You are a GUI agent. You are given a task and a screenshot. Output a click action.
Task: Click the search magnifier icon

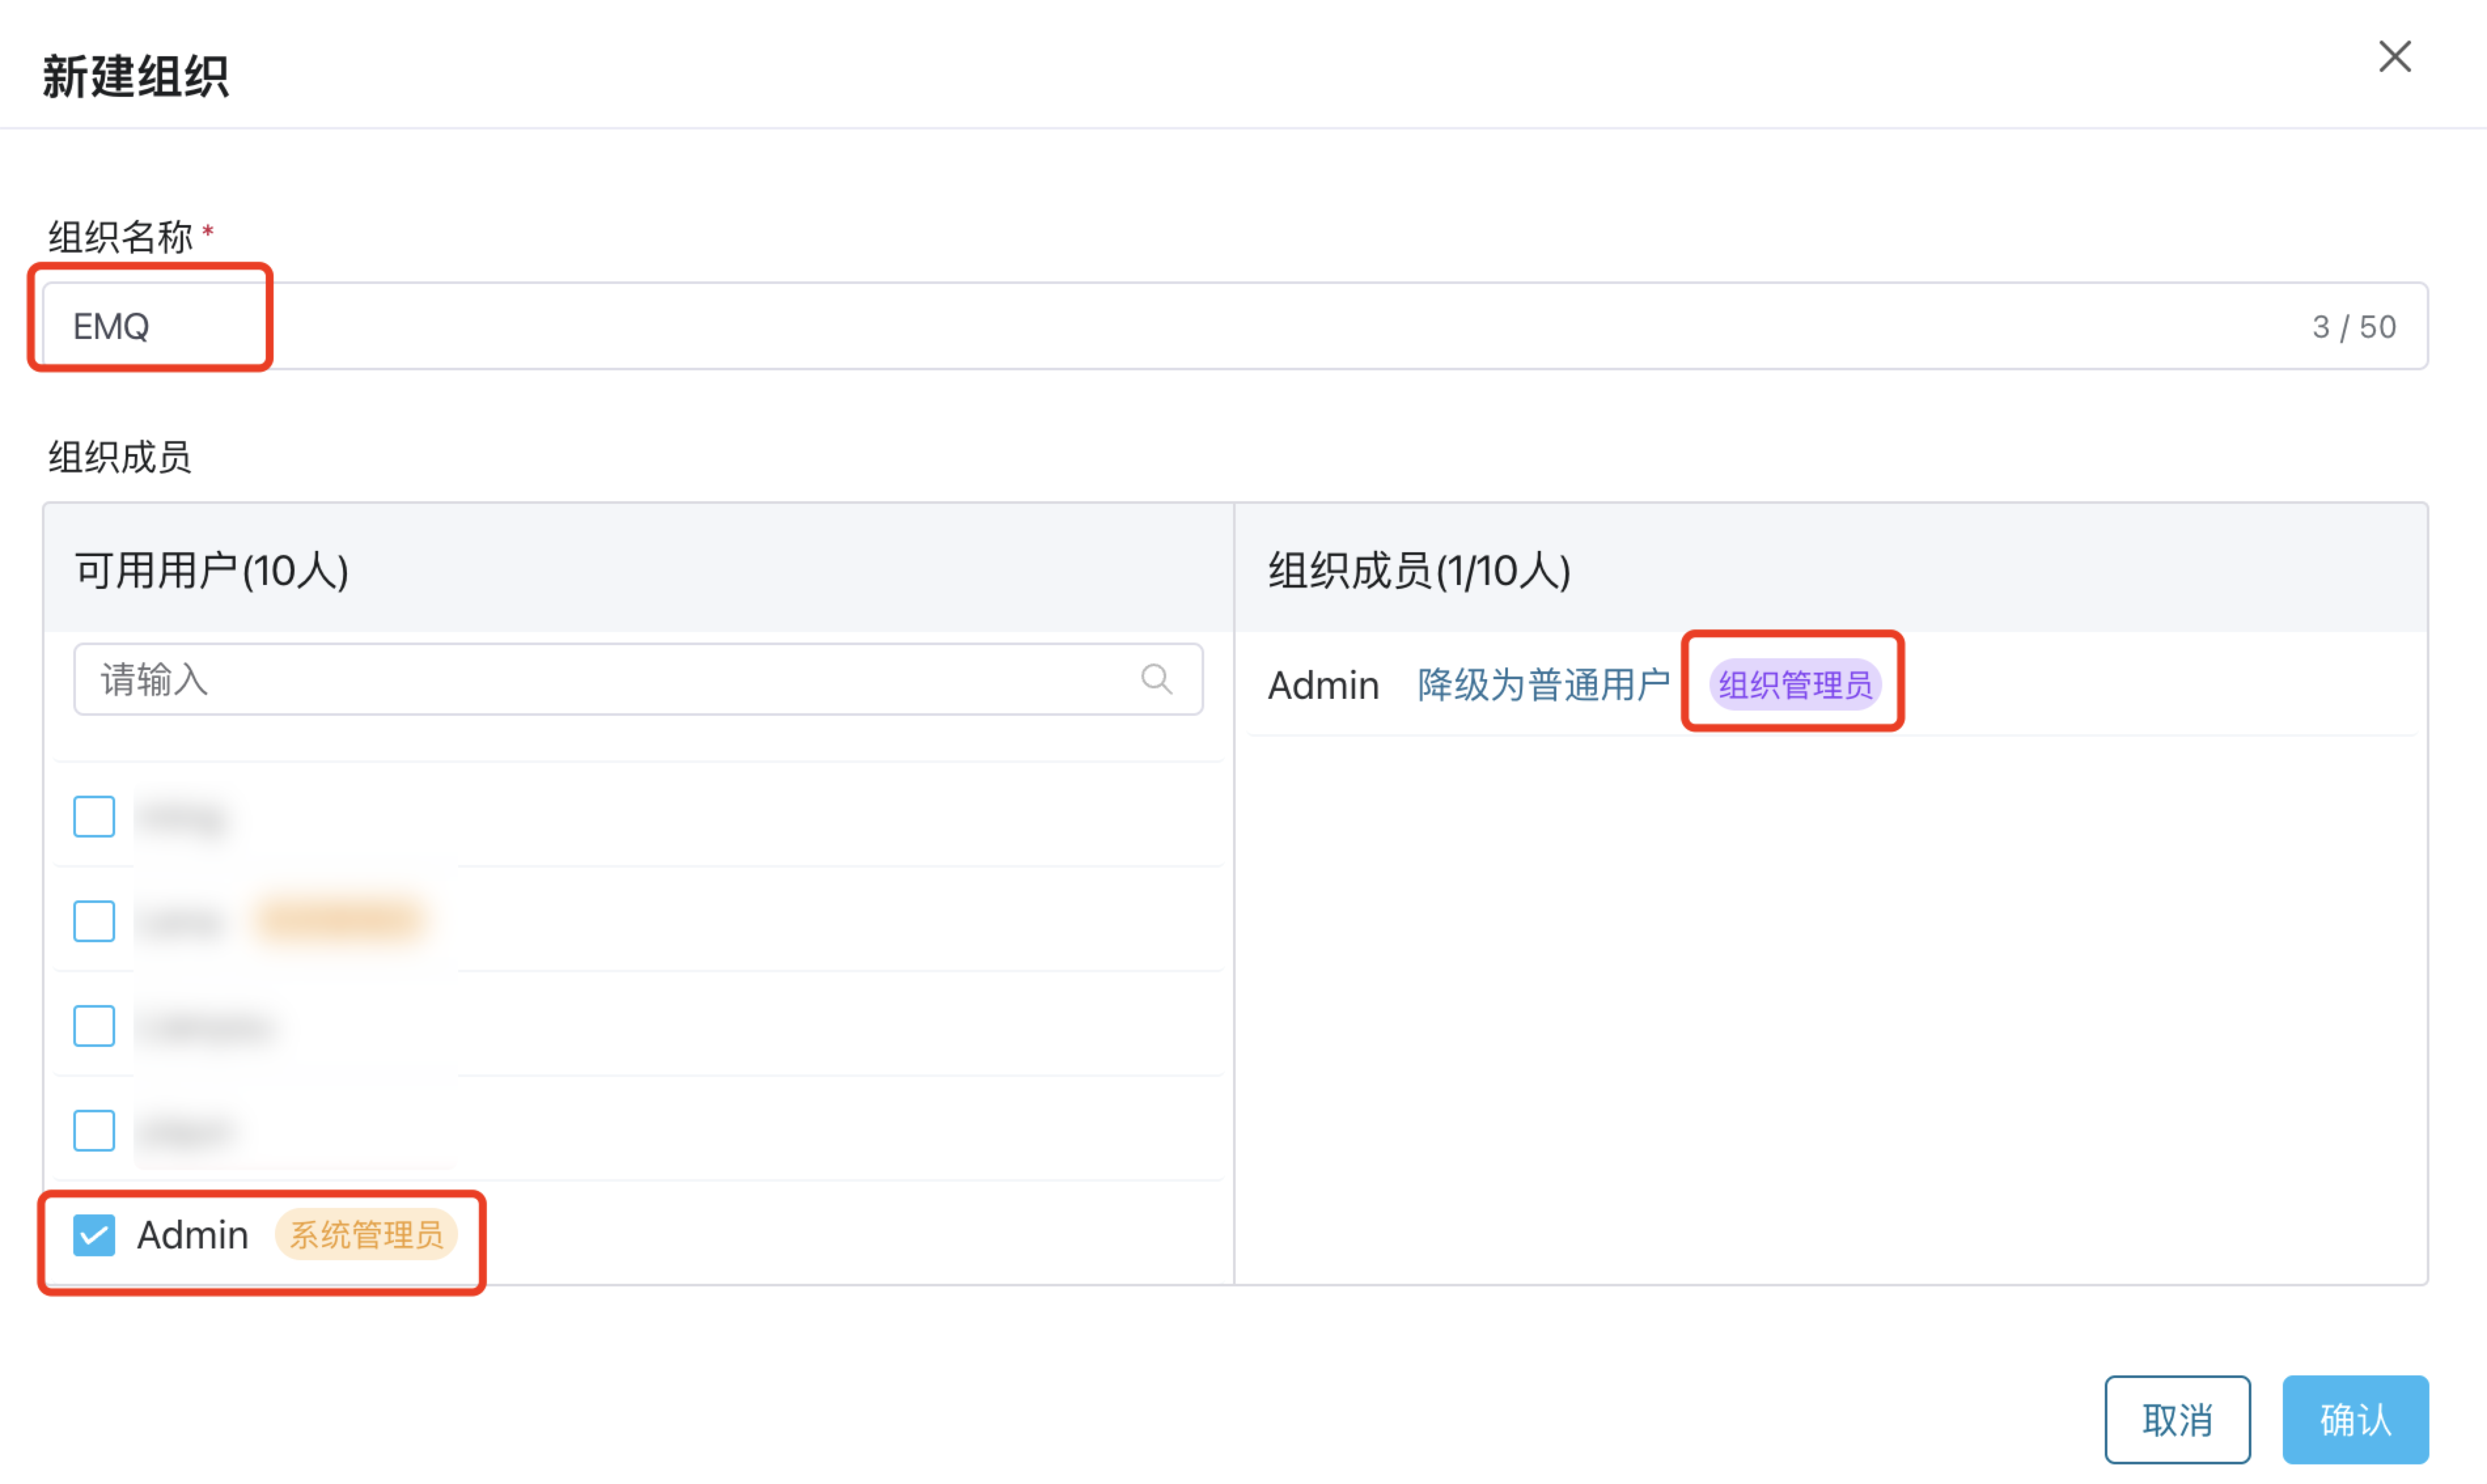click(1156, 679)
